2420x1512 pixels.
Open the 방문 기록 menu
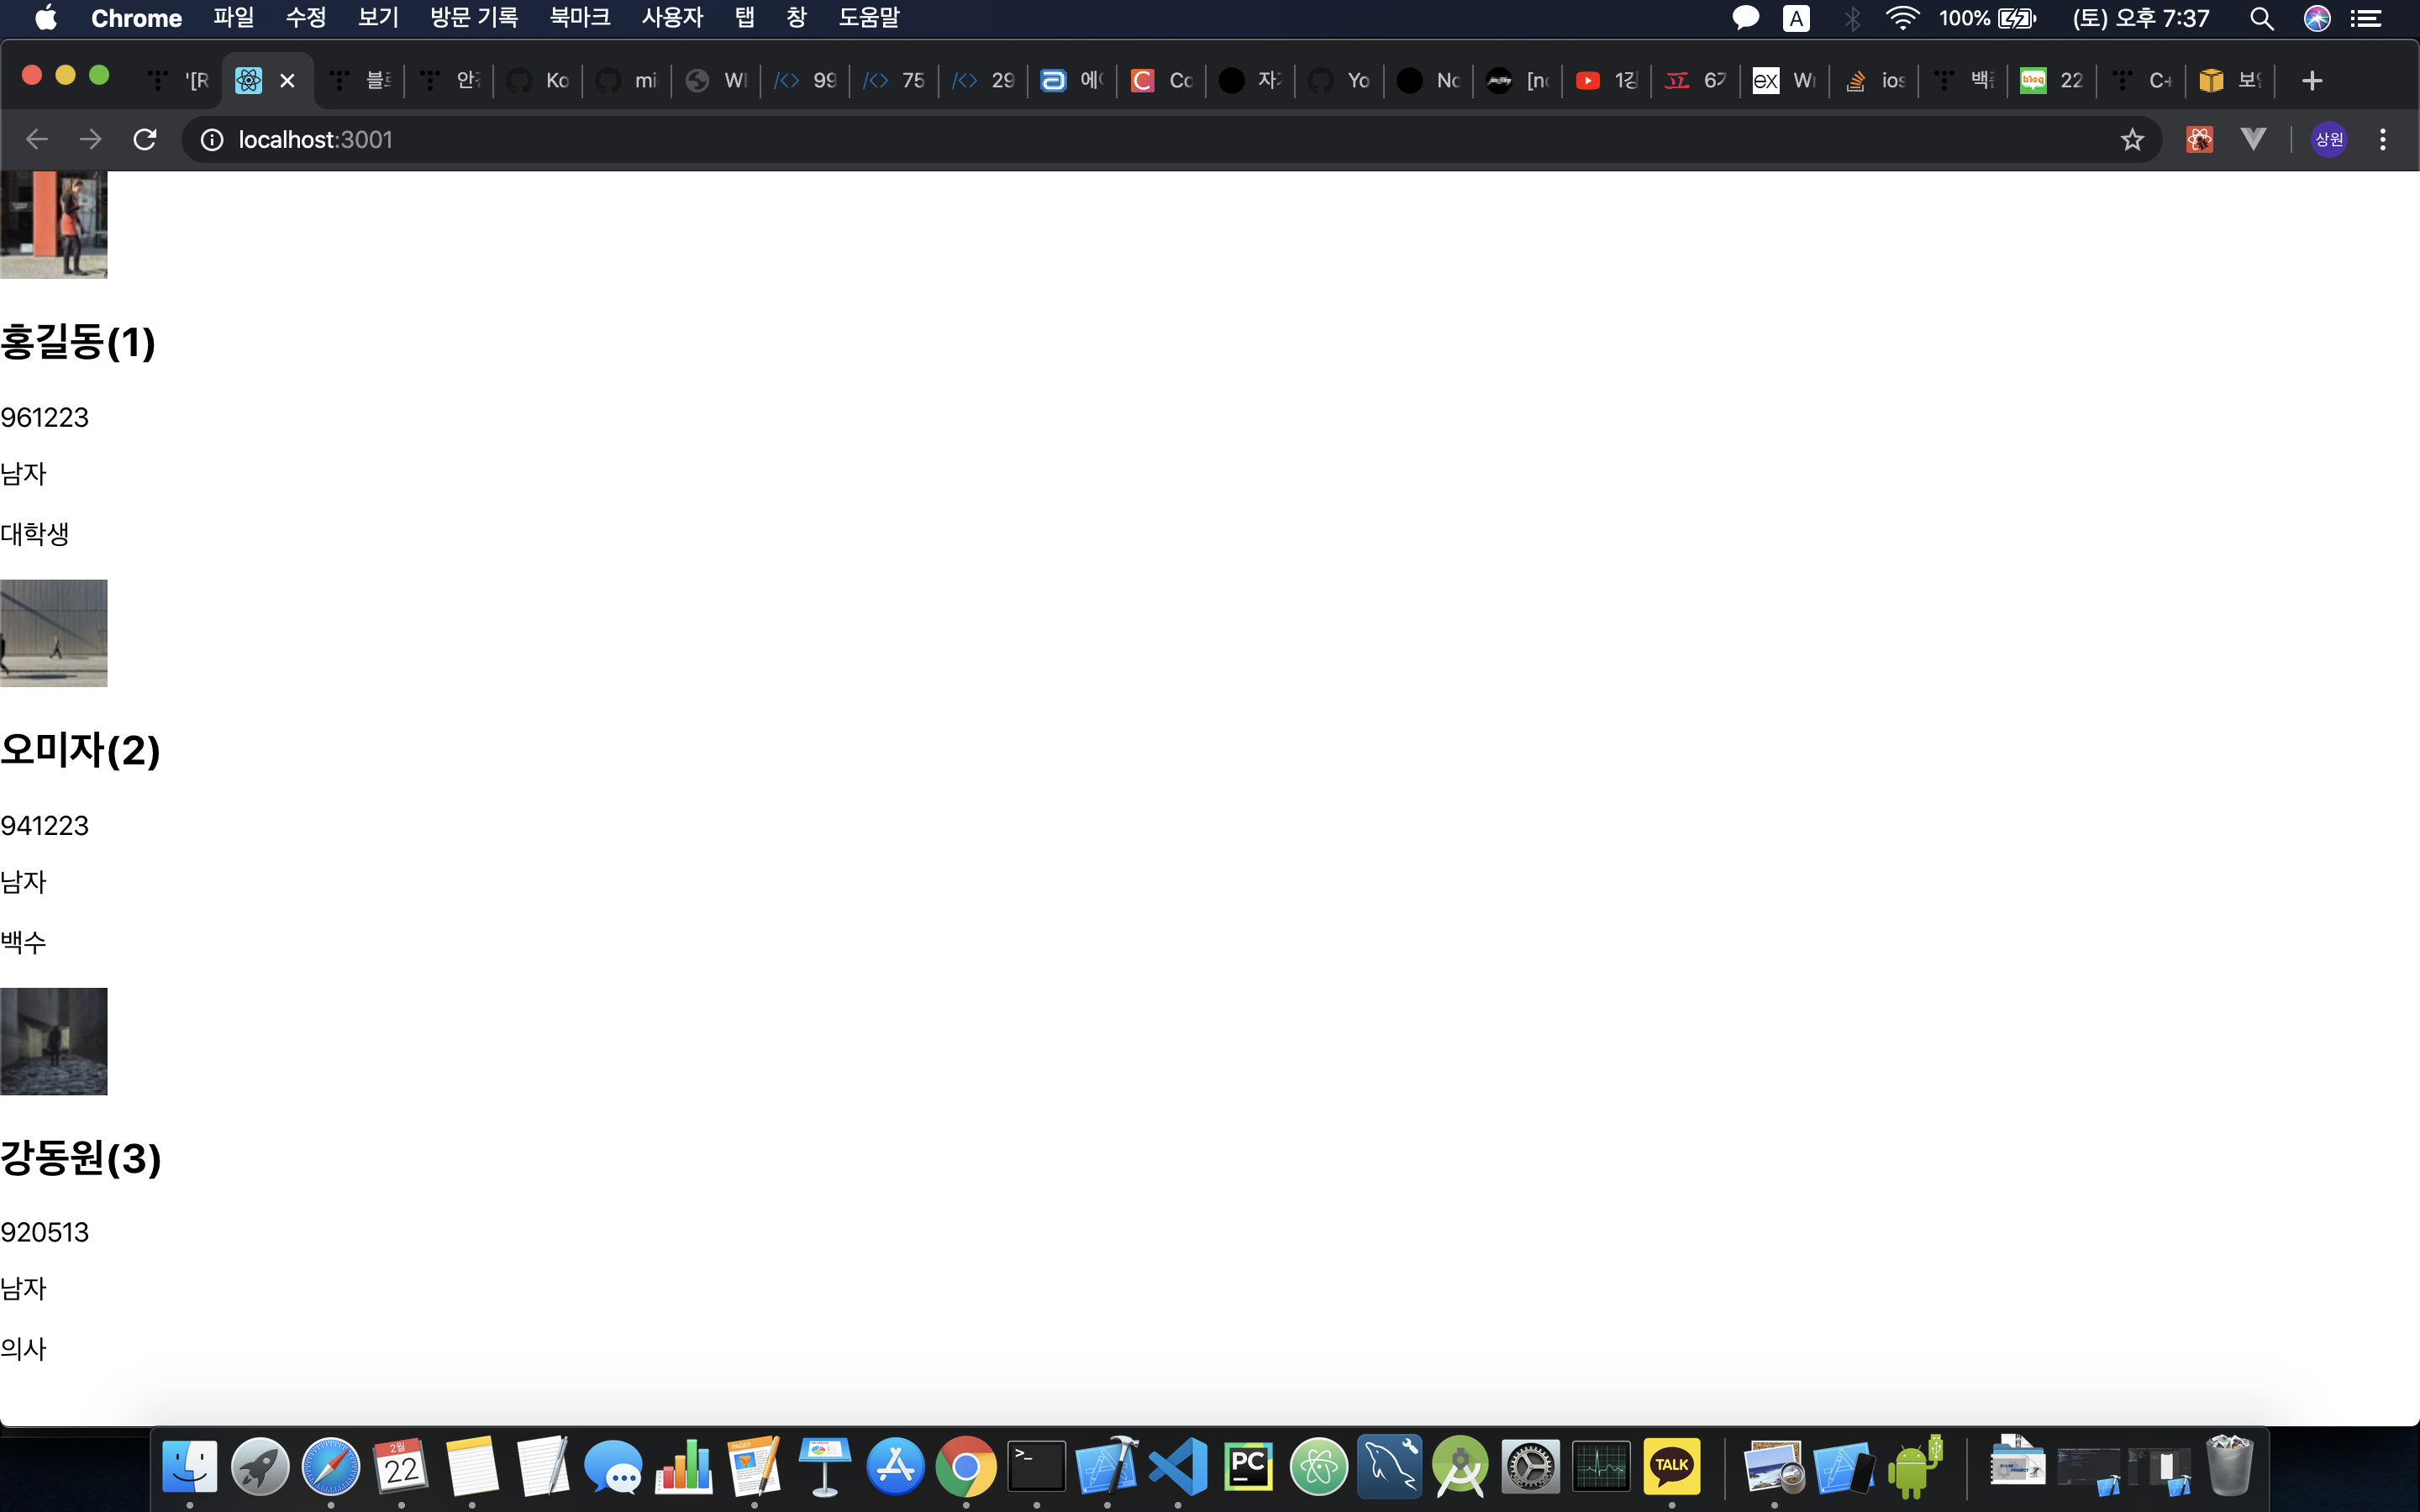point(474,18)
